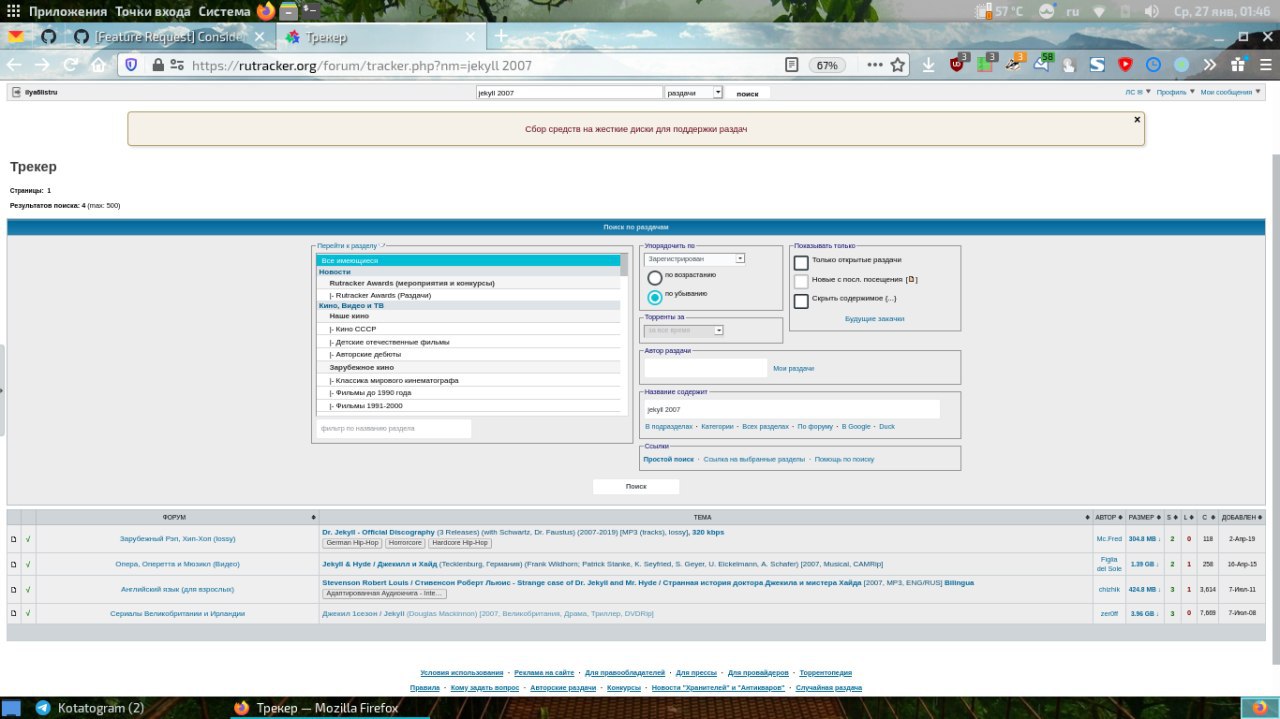Open the Firefox hamburger menu
Screen dimensions: 1280x719
tap(1264, 65)
